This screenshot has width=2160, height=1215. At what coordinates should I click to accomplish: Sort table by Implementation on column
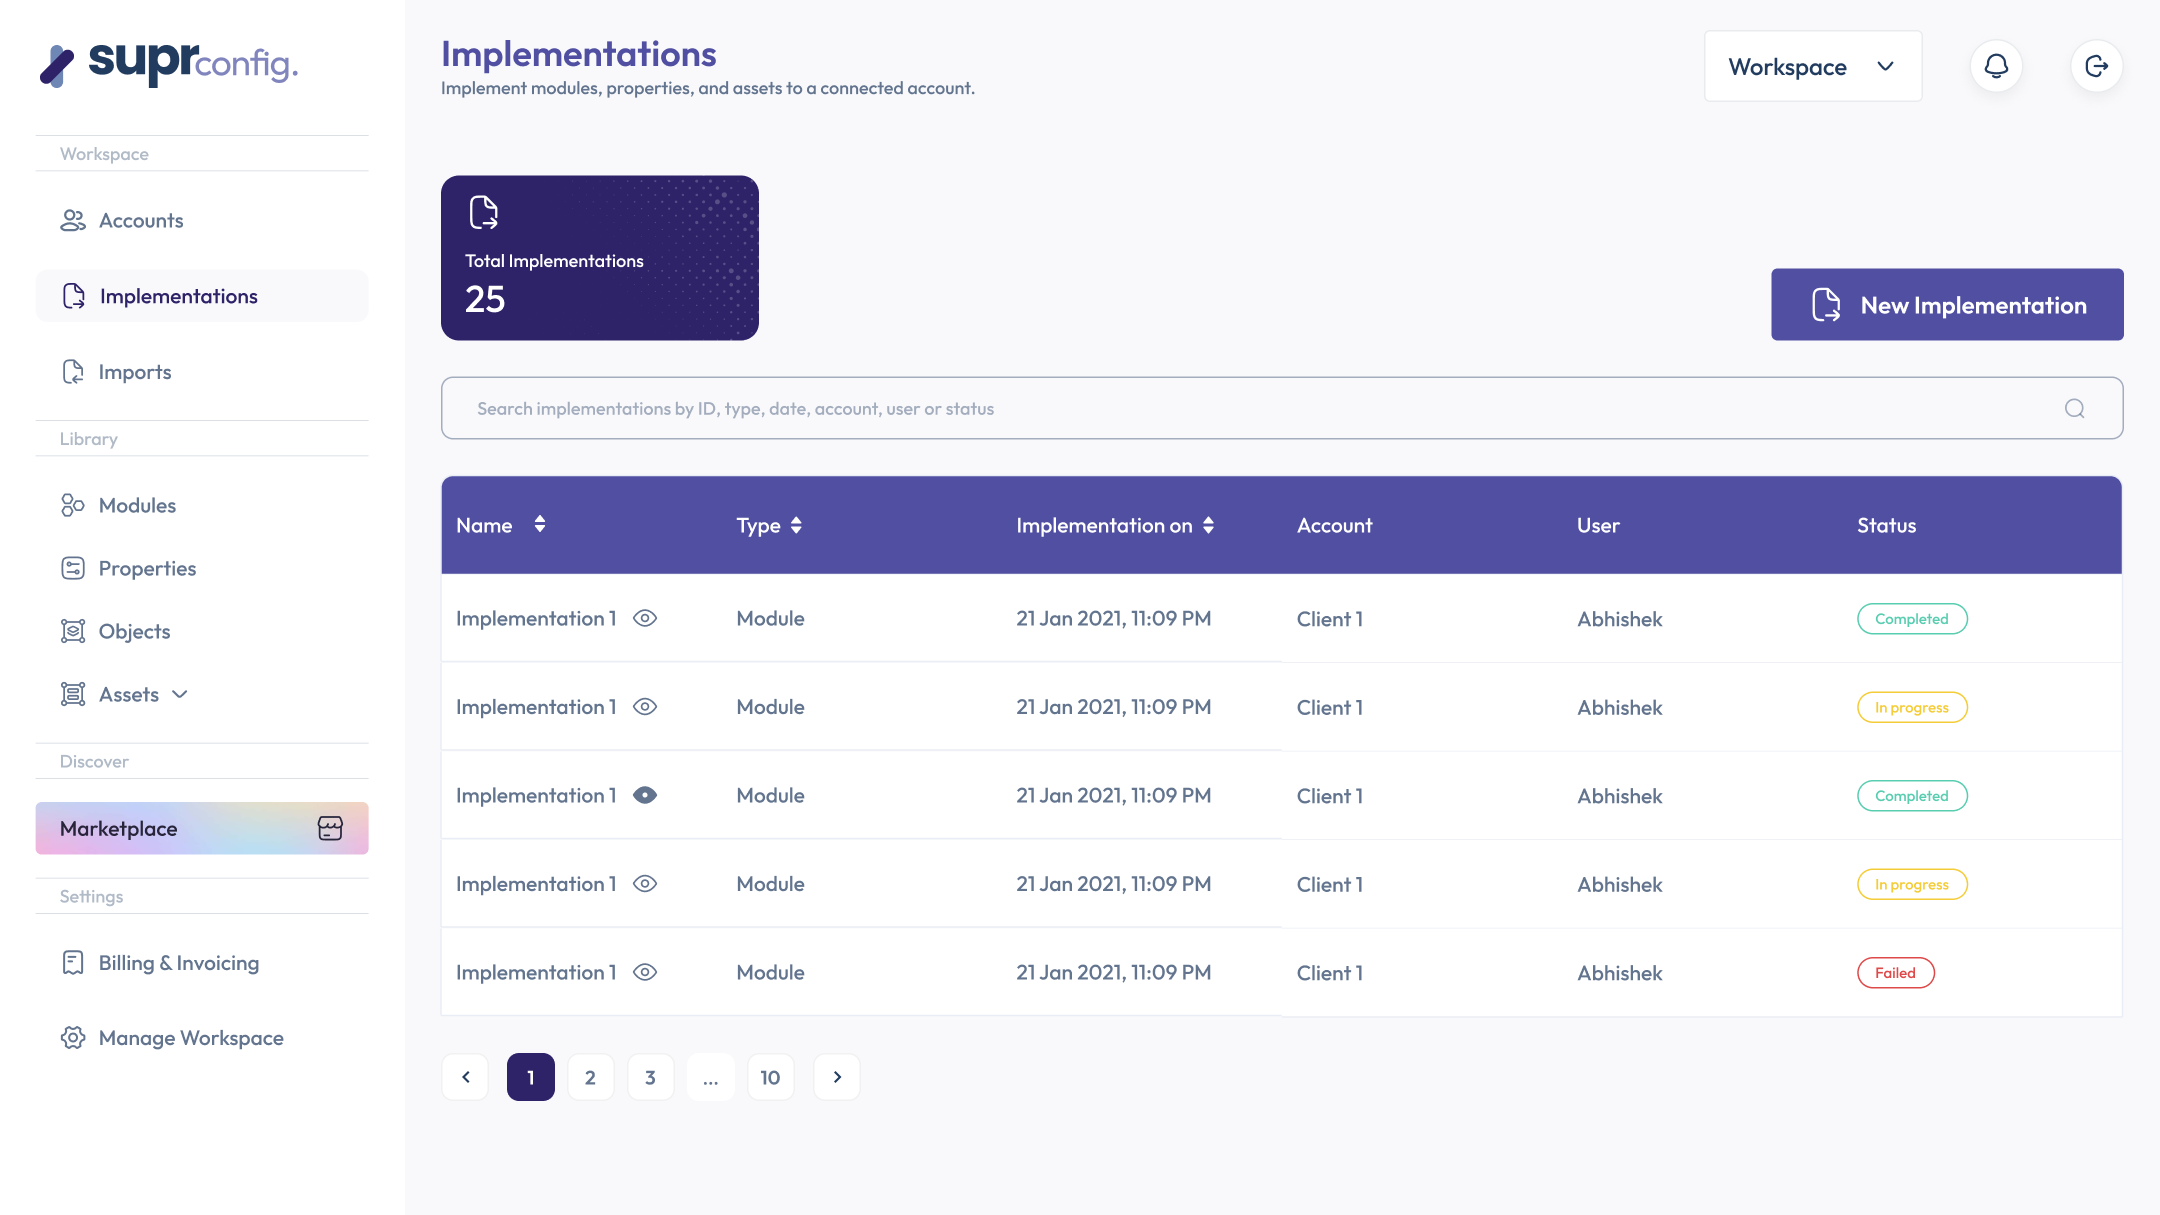(x=1208, y=525)
